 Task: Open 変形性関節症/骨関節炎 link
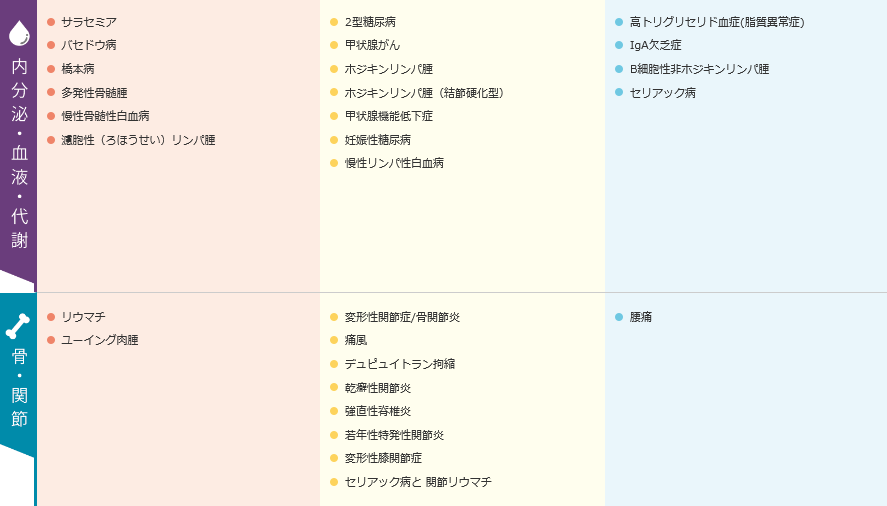click(x=402, y=317)
